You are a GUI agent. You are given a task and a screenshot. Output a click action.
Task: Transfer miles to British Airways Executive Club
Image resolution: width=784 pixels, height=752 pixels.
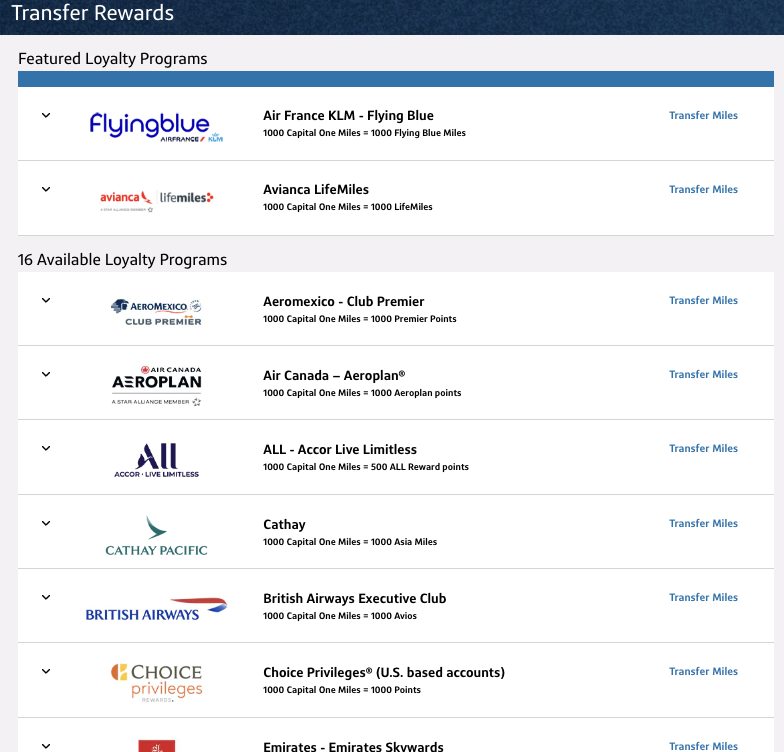point(703,597)
